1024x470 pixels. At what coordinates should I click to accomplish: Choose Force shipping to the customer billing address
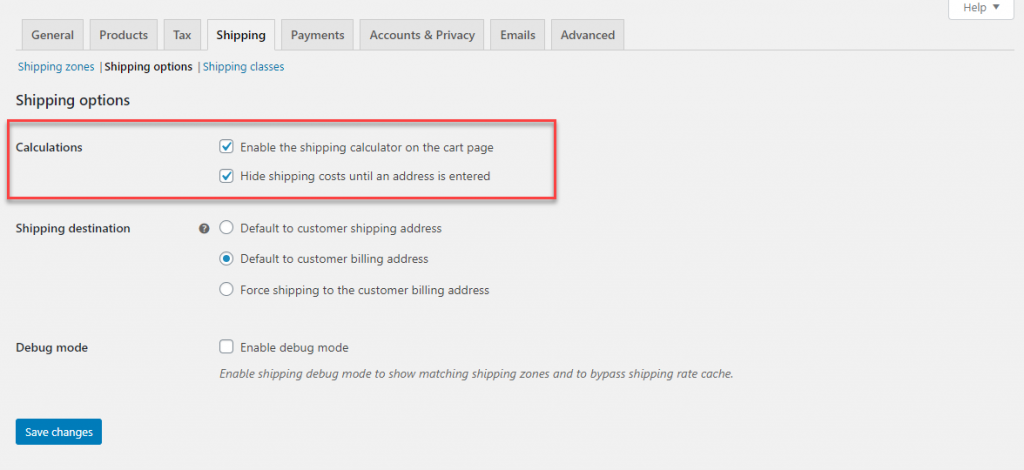(227, 289)
